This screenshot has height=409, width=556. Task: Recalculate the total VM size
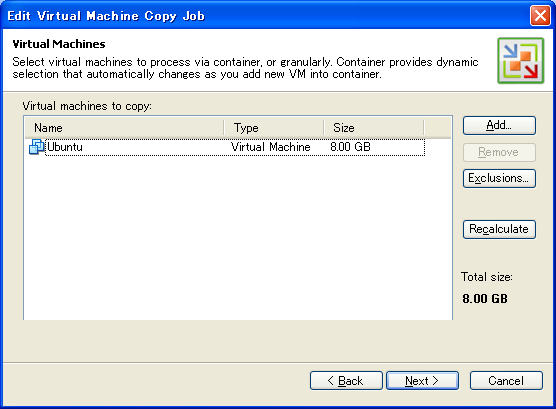(x=499, y=229)
